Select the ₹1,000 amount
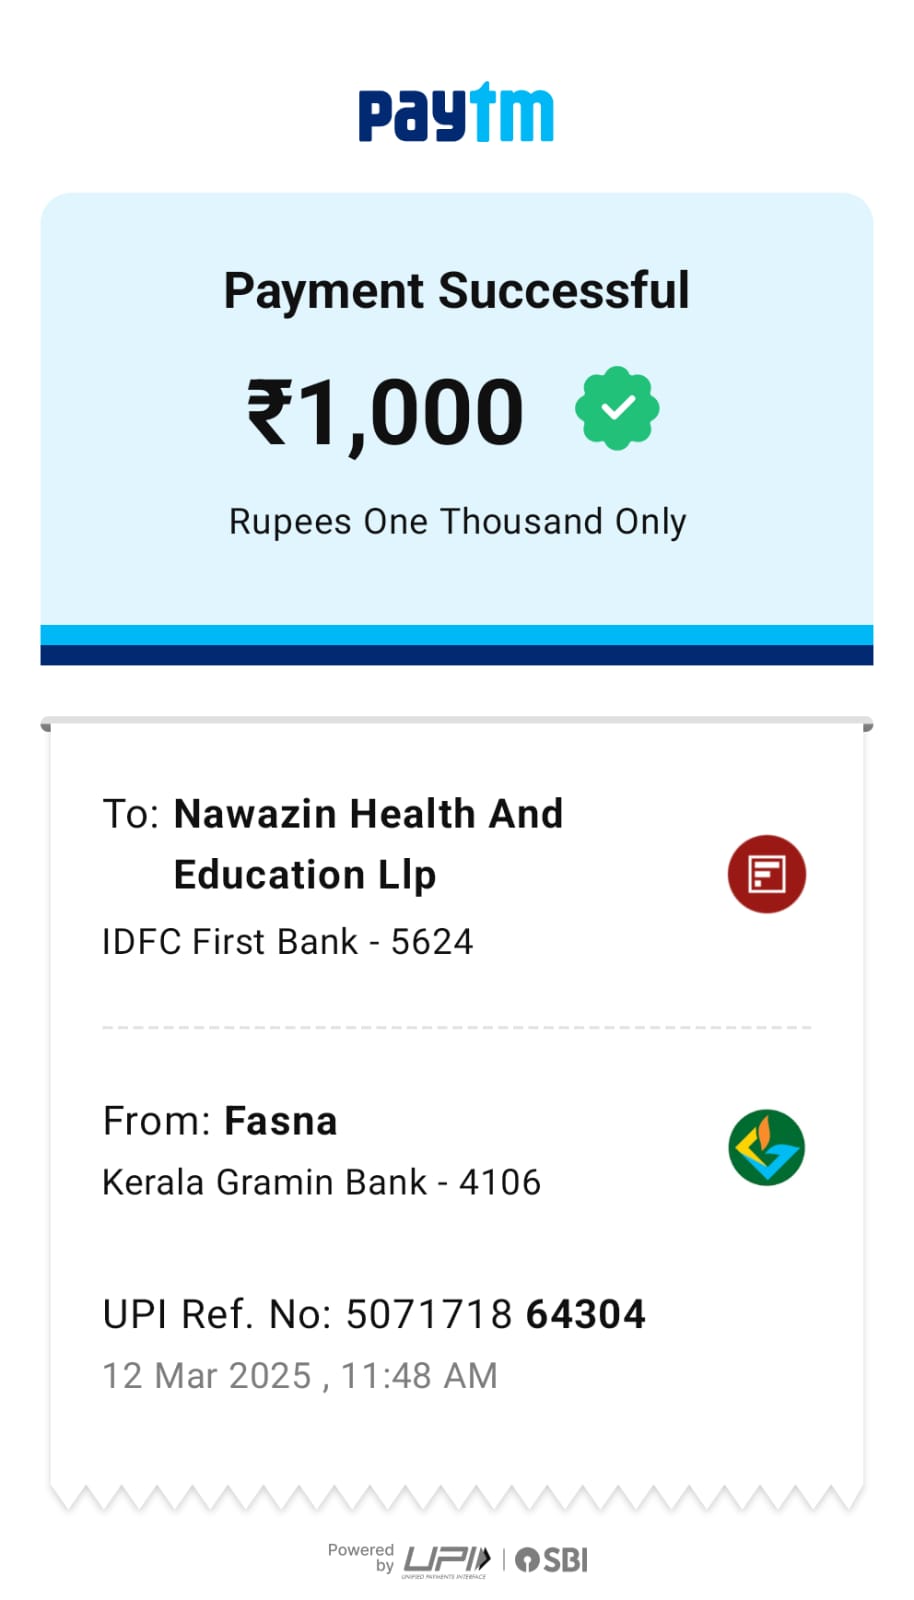This screenshot has height=1600, width=914. tap(386, 412)
